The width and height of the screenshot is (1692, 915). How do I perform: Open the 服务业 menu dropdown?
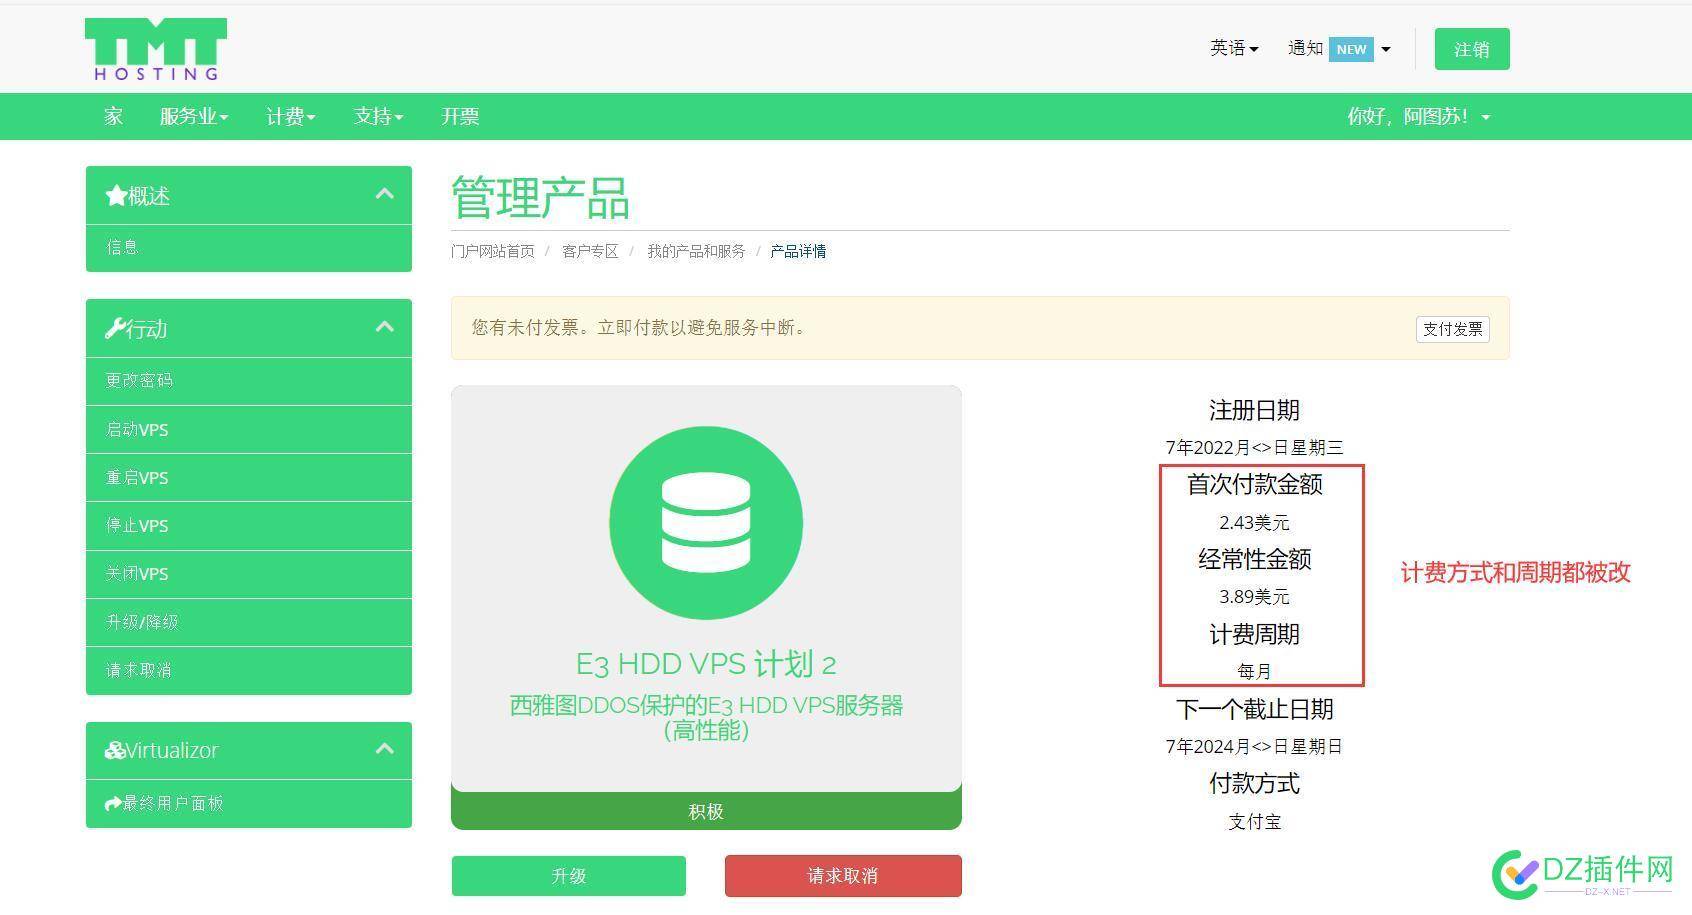(194, 116)
